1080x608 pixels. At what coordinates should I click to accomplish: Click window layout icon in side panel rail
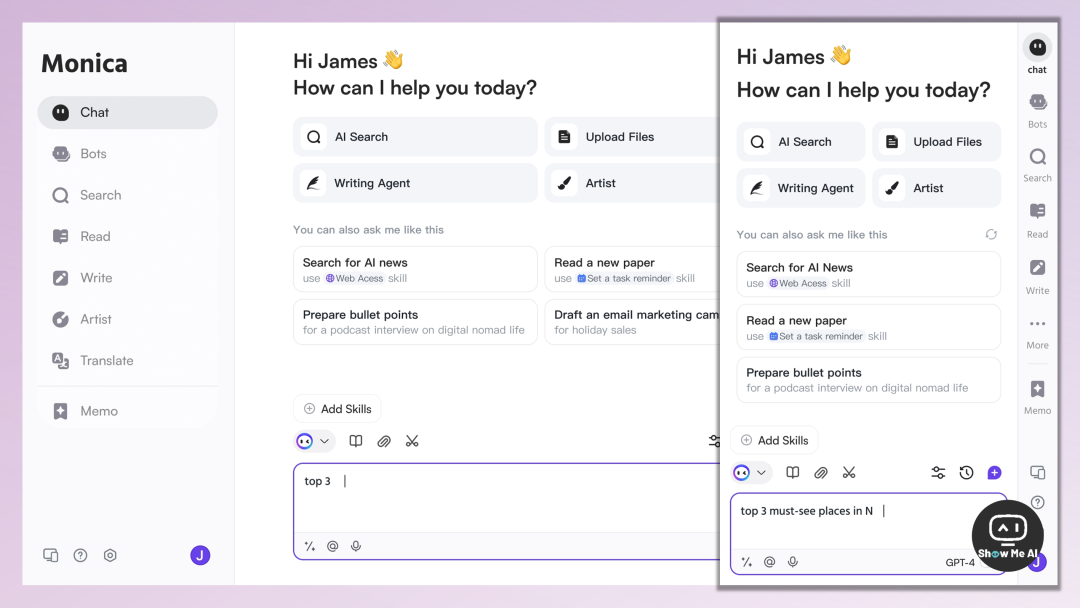1037,472
